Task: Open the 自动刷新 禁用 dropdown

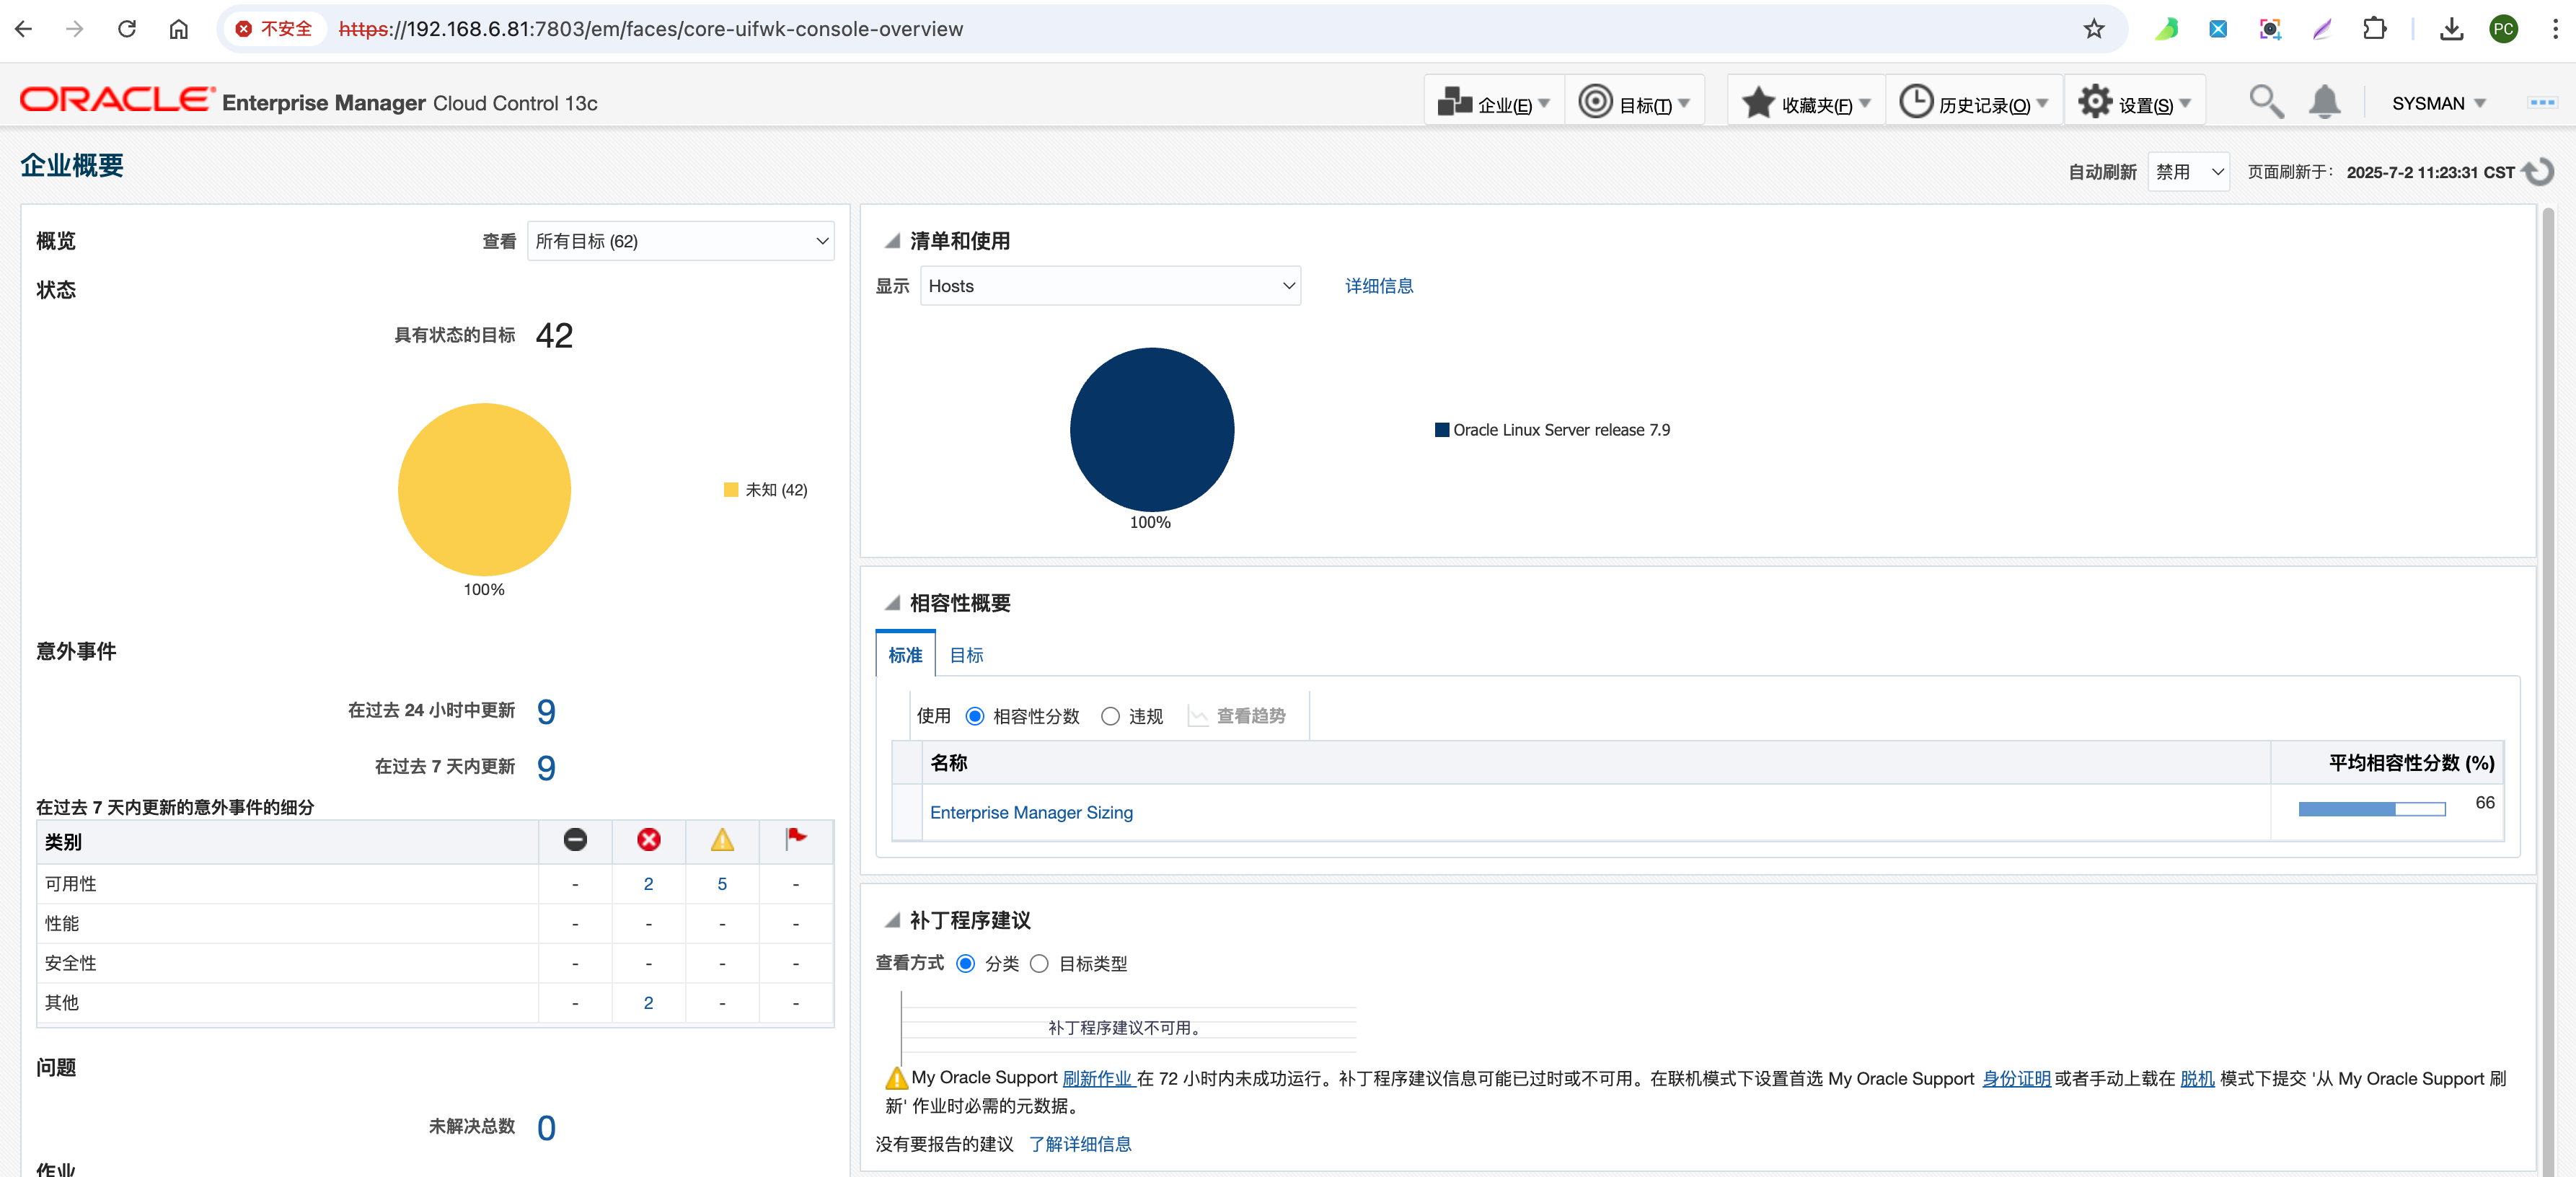Action: (x=2188, y=172)
